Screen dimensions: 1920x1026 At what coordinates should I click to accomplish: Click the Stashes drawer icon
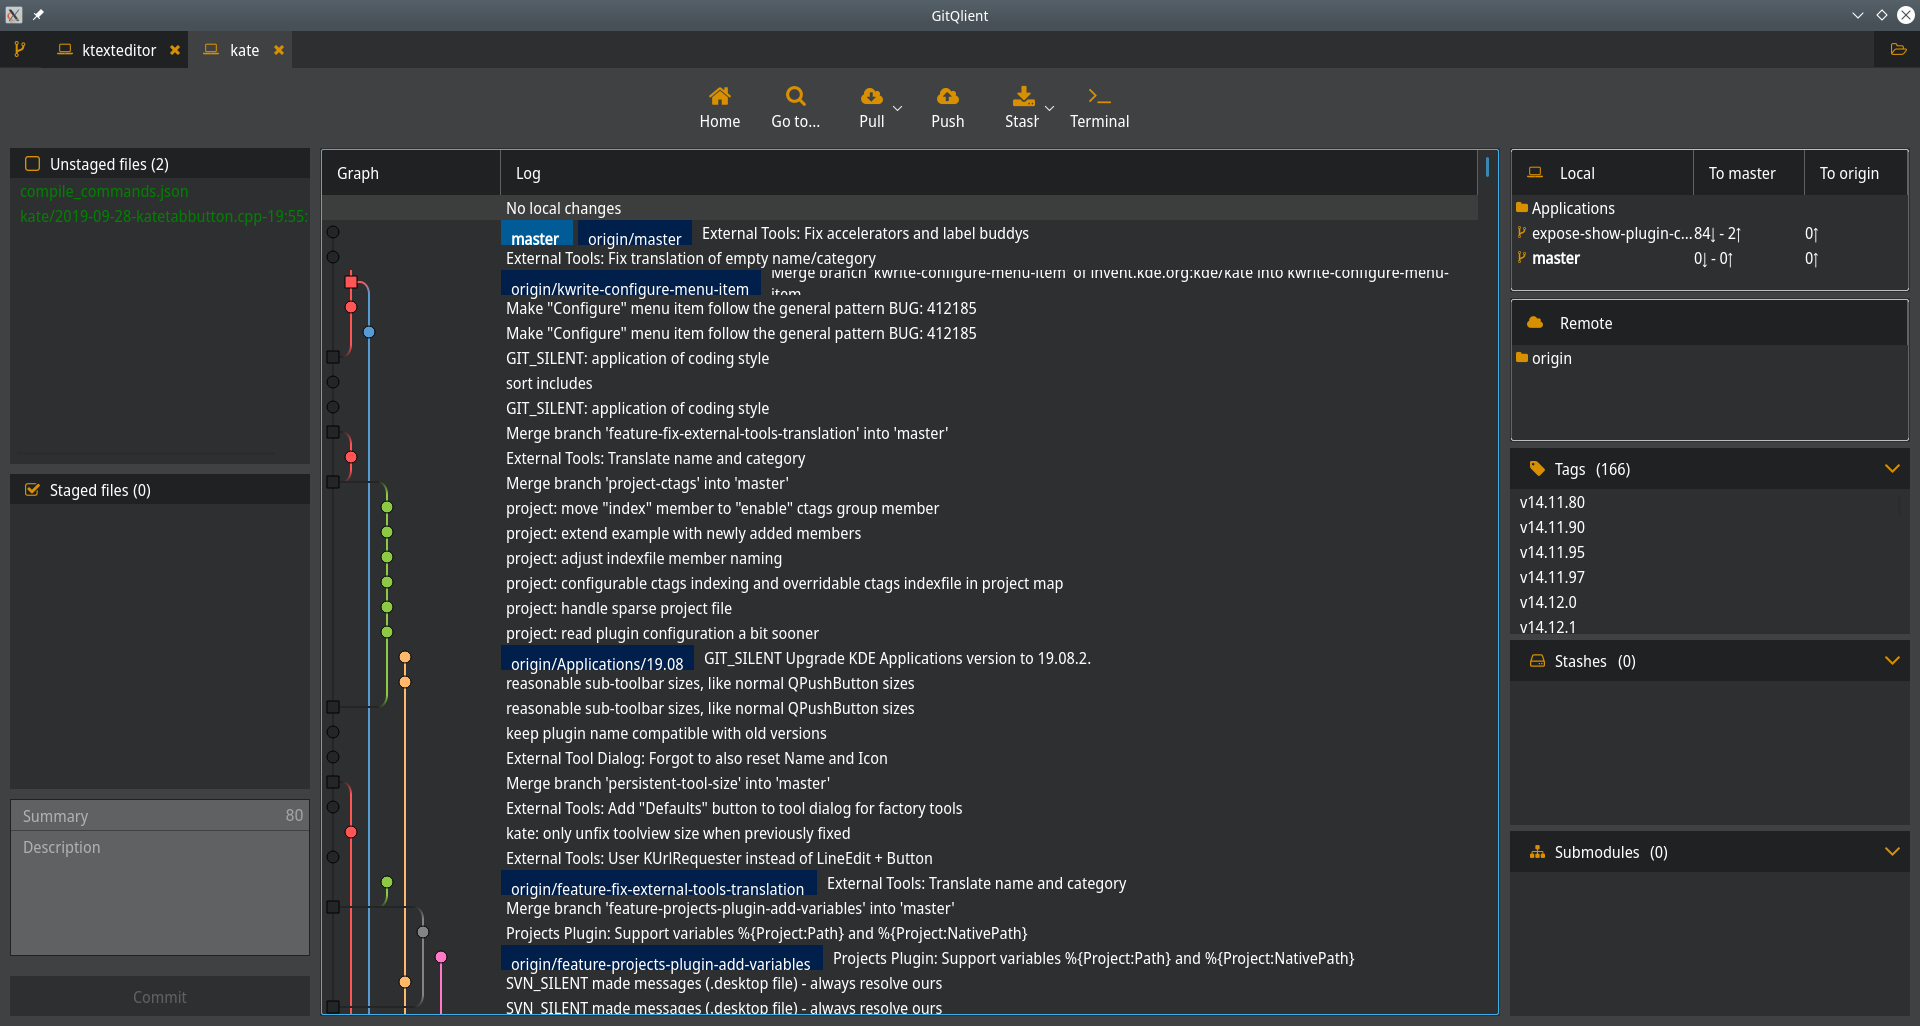[x=1537, y=661]
